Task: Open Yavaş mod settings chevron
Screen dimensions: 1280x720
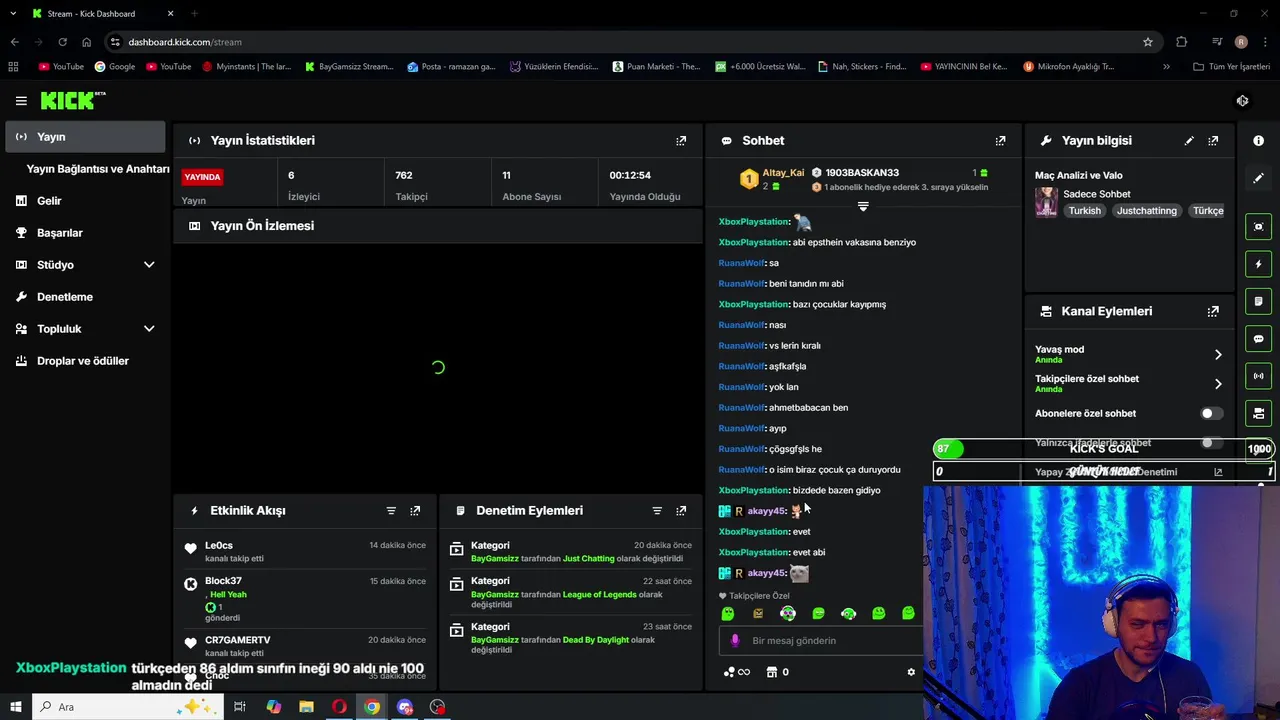Action: [x=1217, y=354]
